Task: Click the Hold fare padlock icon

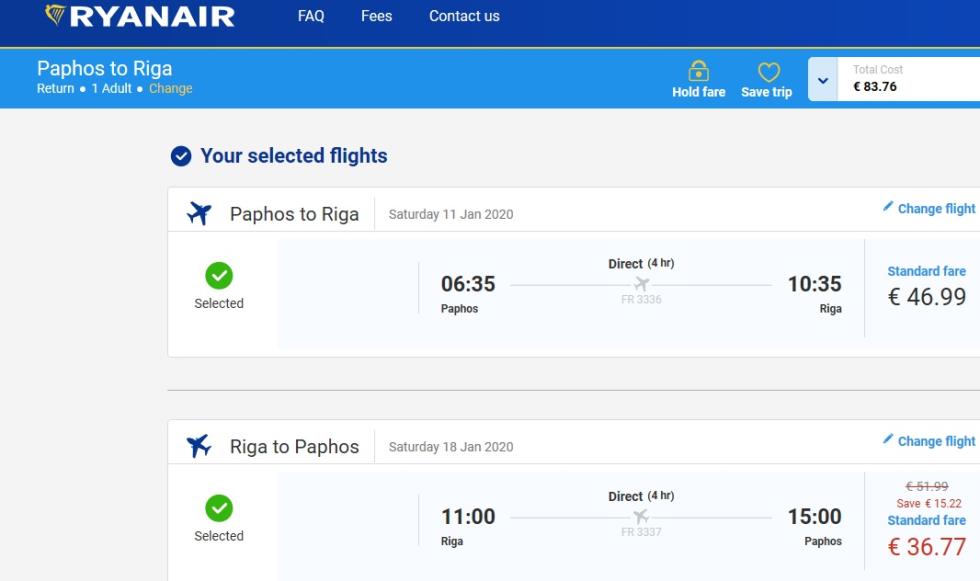Action: 698,71
